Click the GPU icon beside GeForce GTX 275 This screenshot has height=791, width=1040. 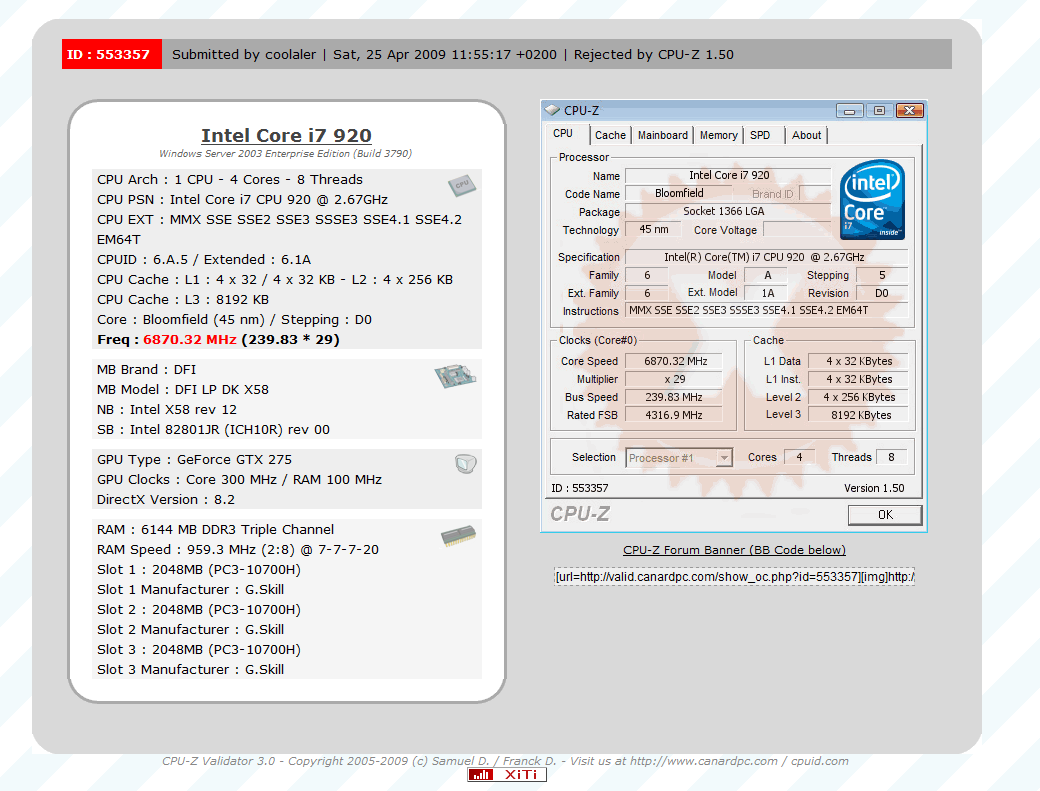(x=464, y=463)
